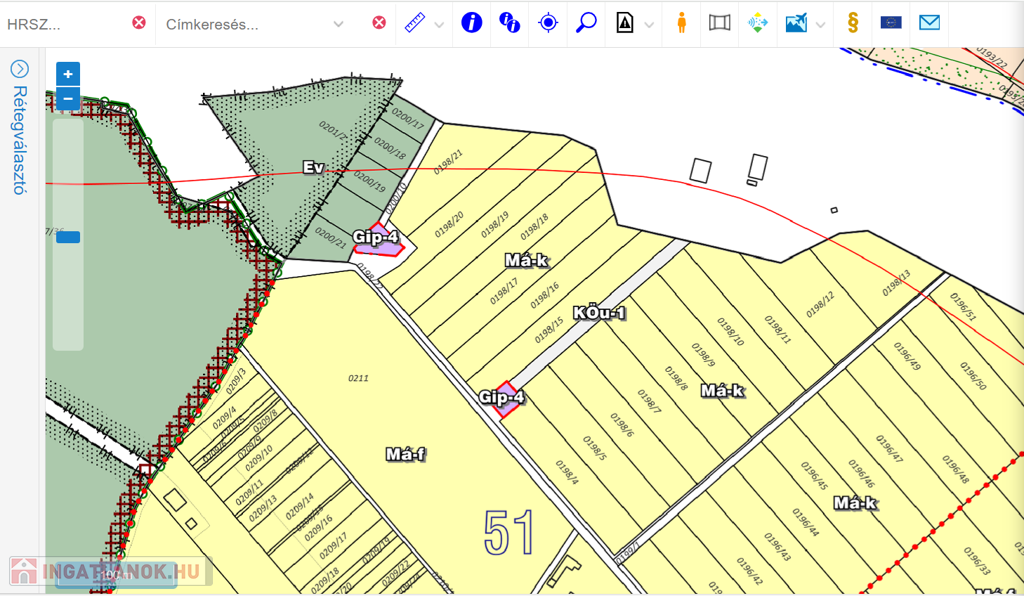Open the folded map icon
Image resolution: width=1024 pixels, height=596 pixels.
(x=719, y=23)
